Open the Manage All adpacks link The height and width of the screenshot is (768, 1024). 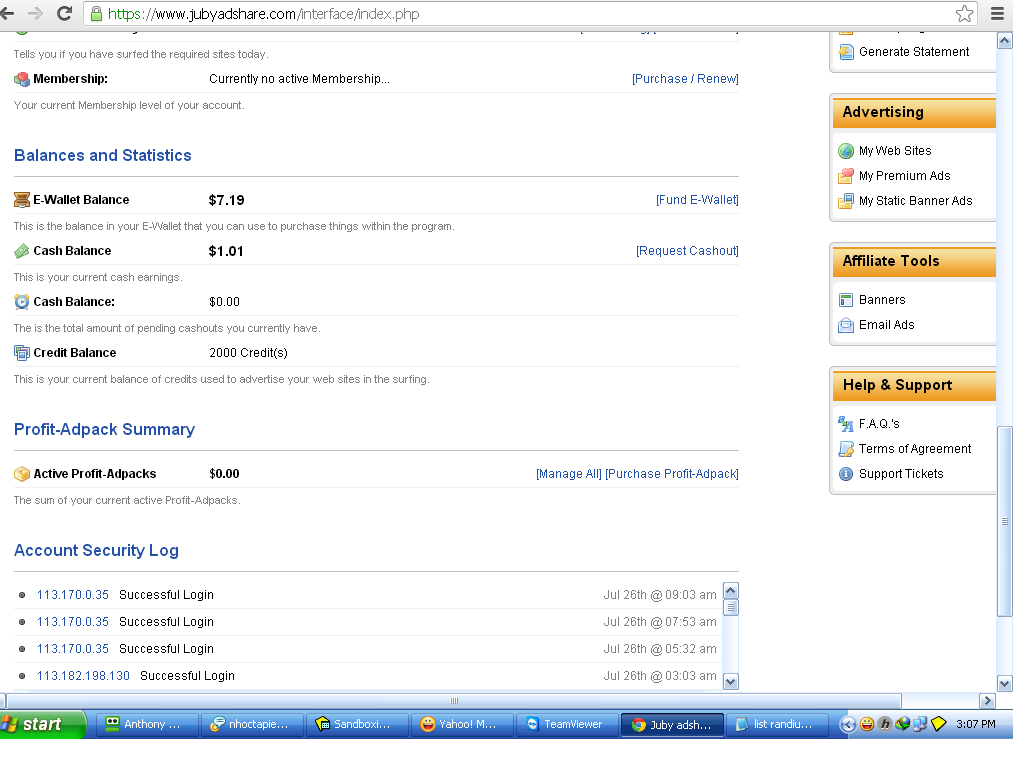(569, 473)
